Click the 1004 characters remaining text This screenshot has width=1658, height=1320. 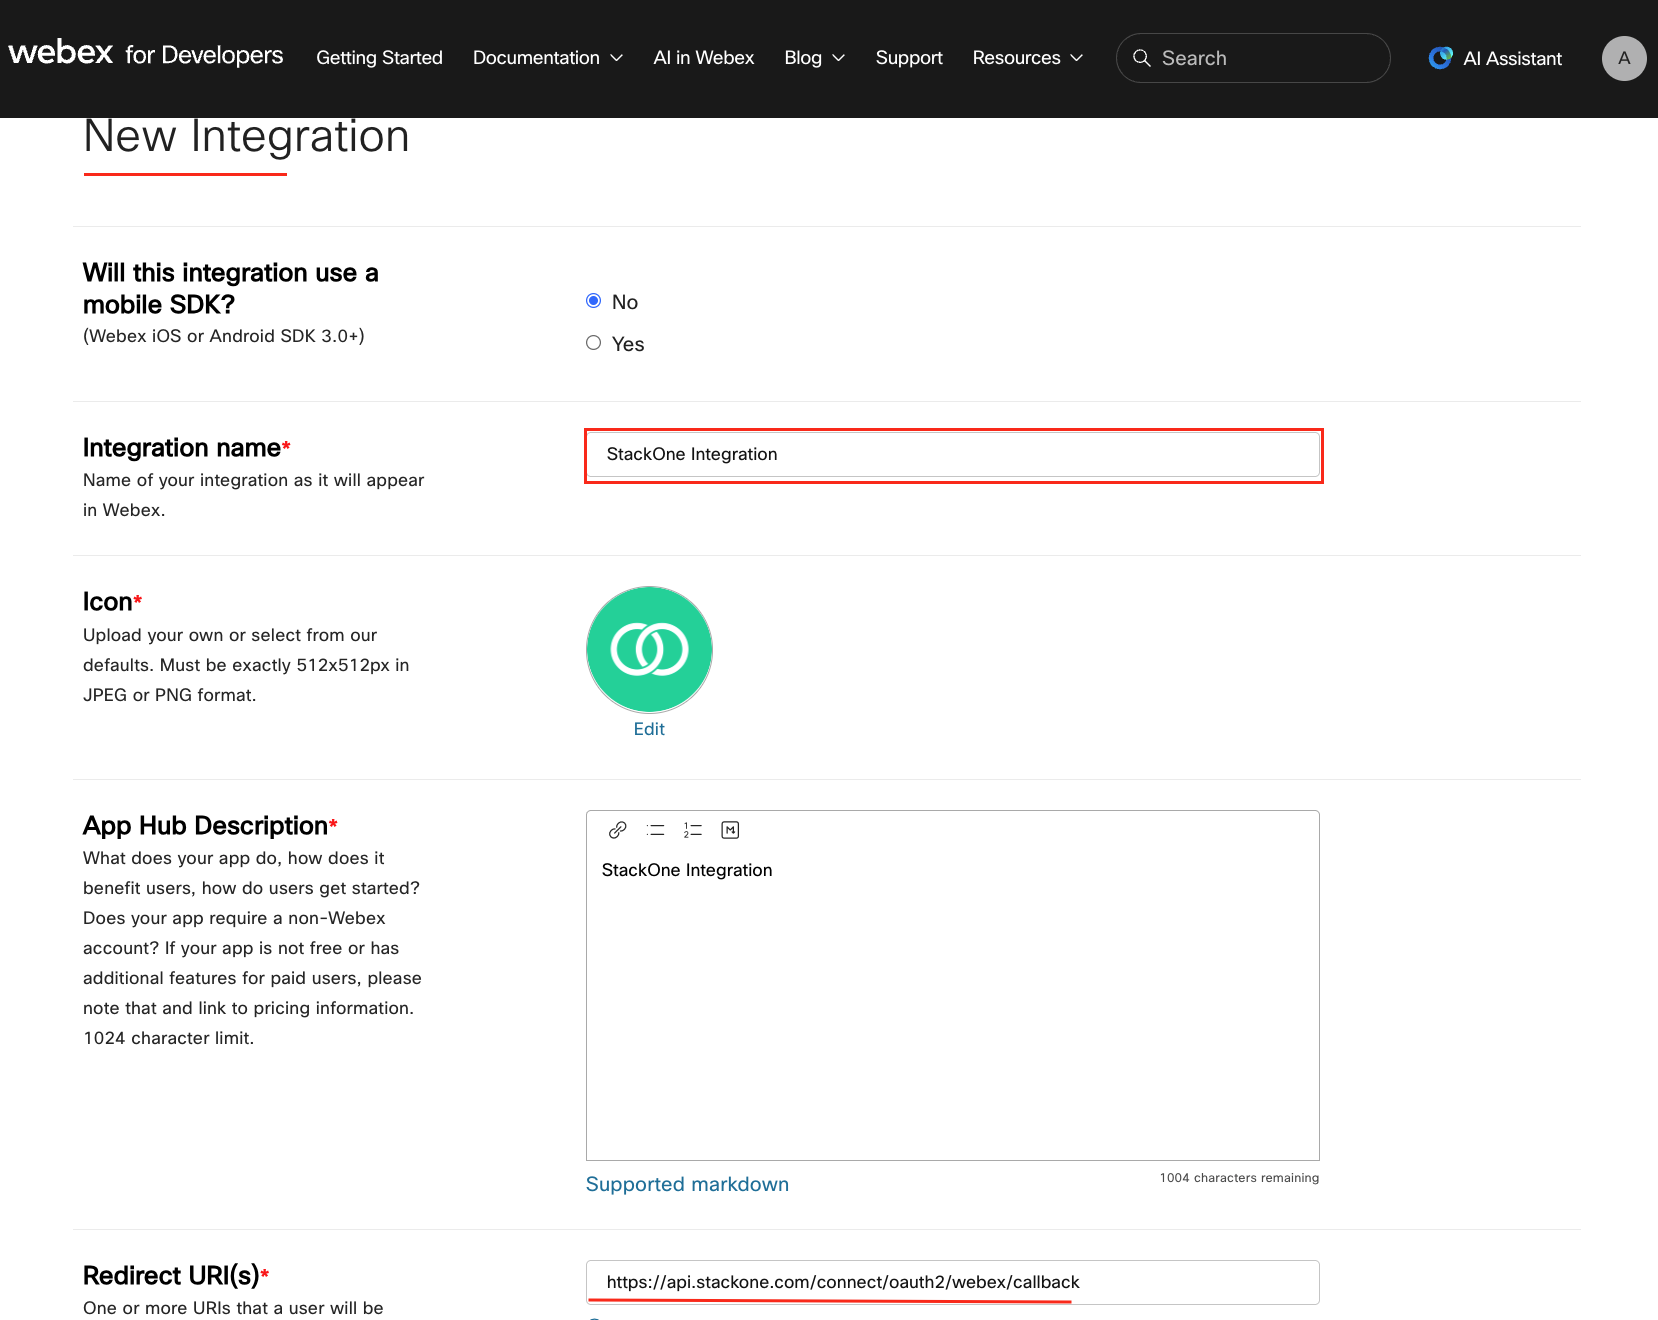point(1239,1178)
